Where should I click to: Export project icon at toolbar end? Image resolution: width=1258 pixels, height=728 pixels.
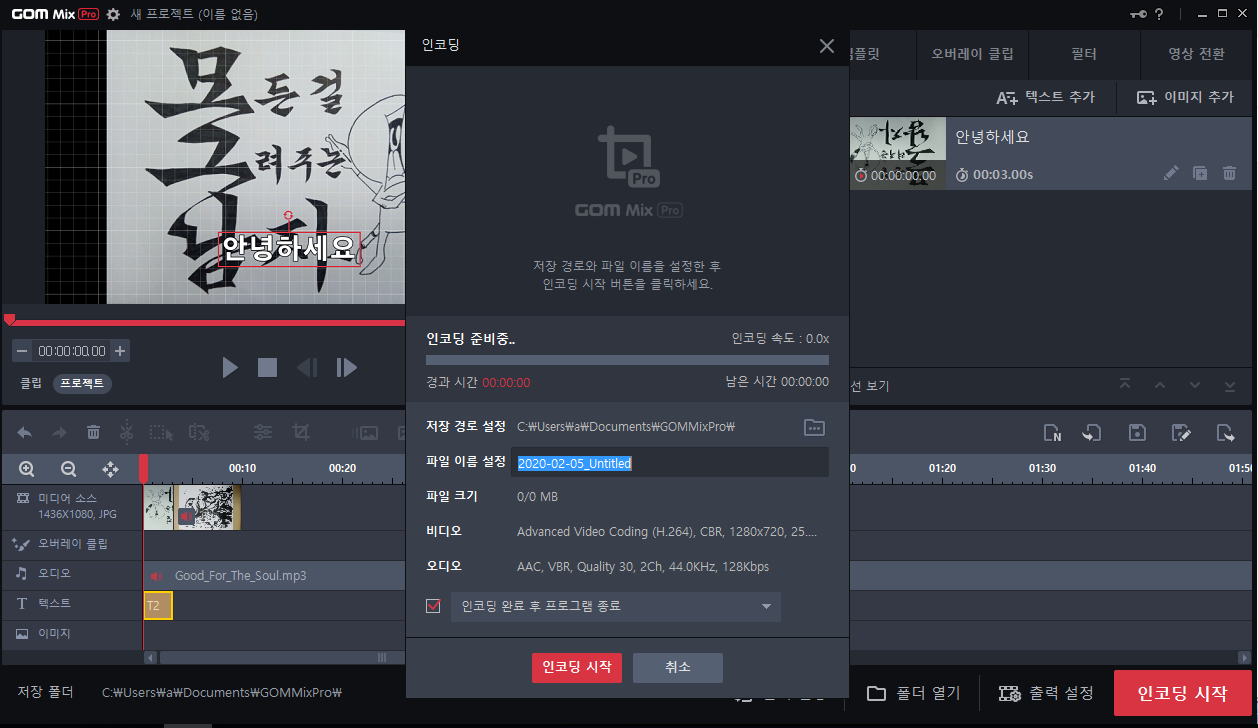1225,433
